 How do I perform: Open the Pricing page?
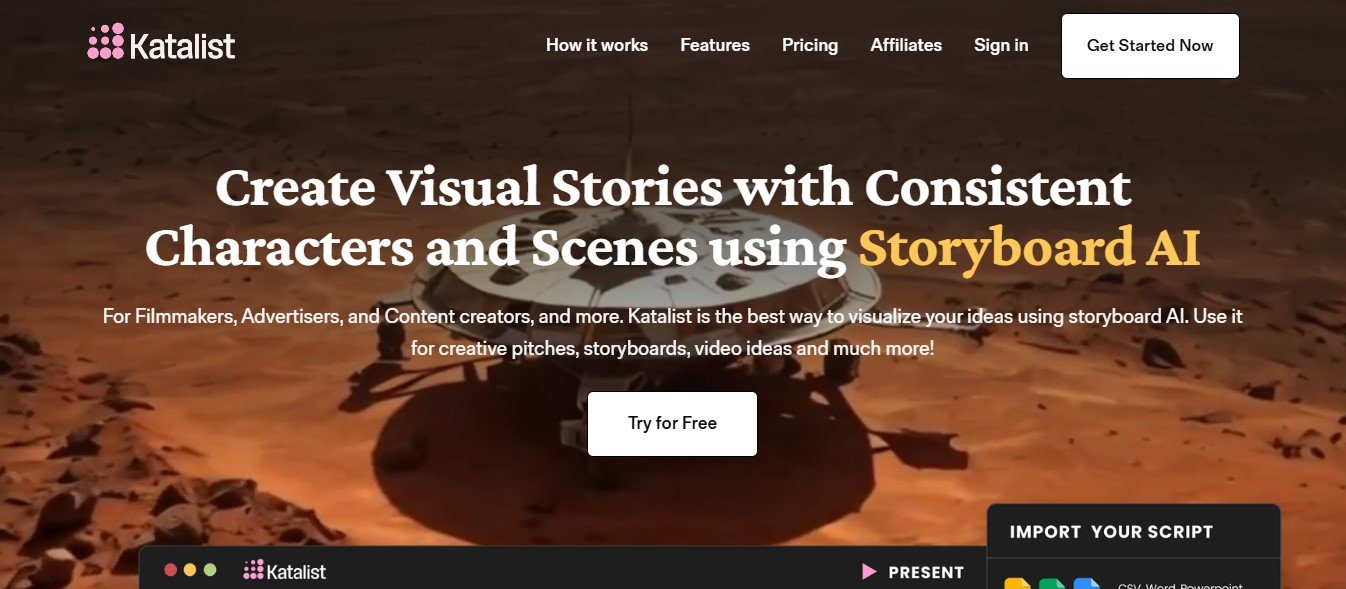pyautogui.click(x=810, y=45)
